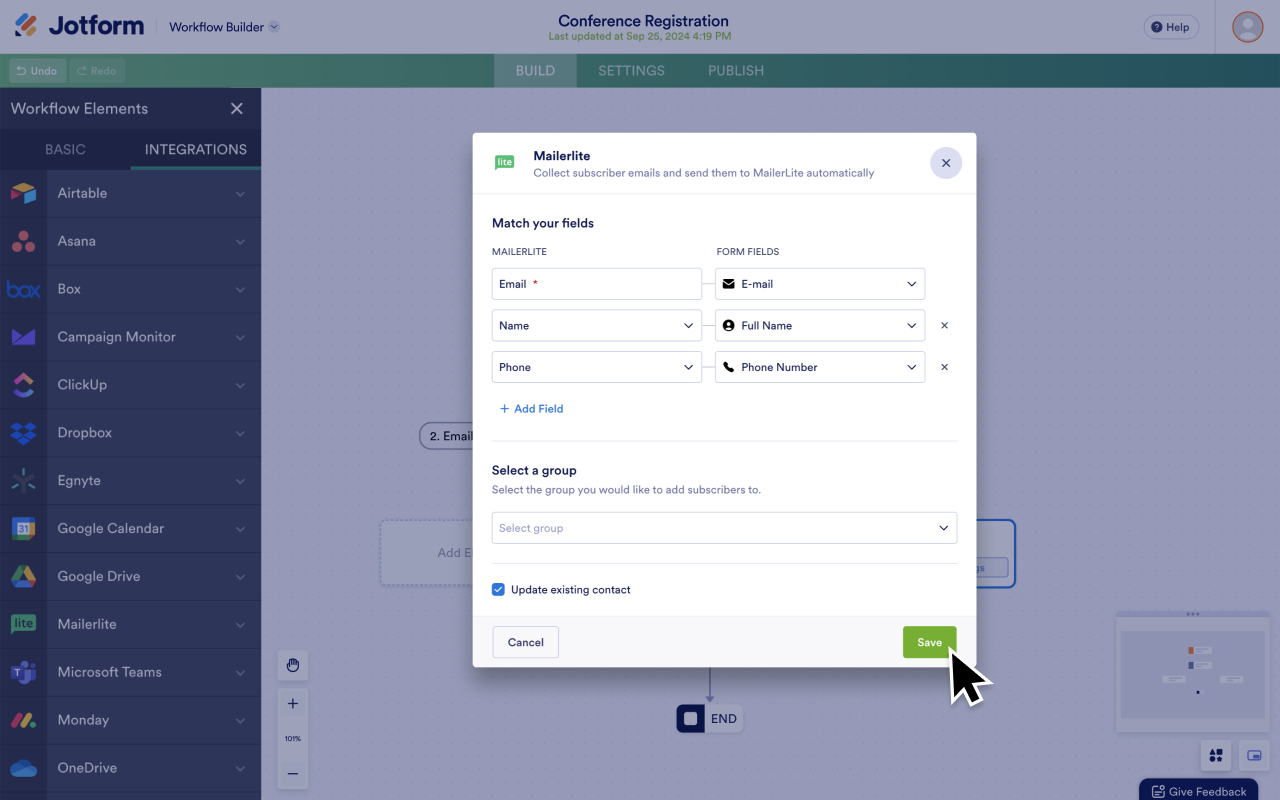Open the BUILD tab

[x=535, y=71]
